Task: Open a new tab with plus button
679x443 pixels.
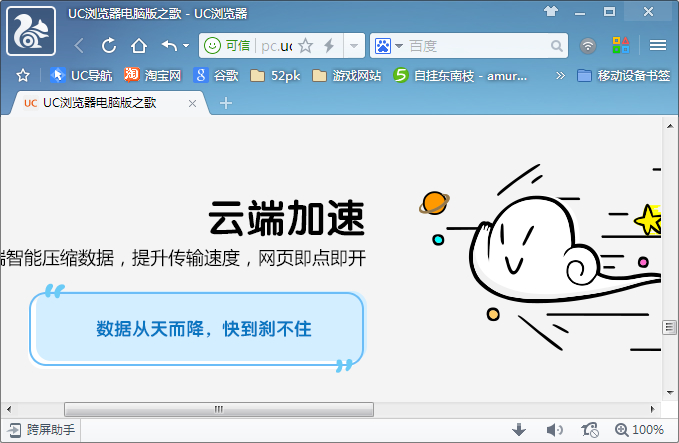Action: click(x=226, y=103)
